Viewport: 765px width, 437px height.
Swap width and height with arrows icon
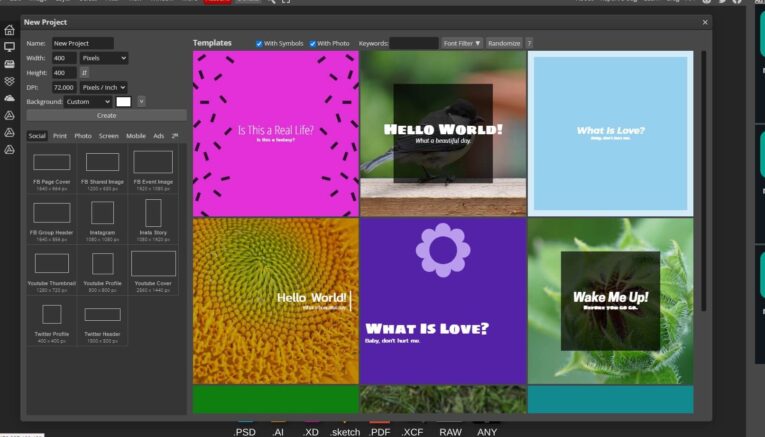click(x=84, y=73)
